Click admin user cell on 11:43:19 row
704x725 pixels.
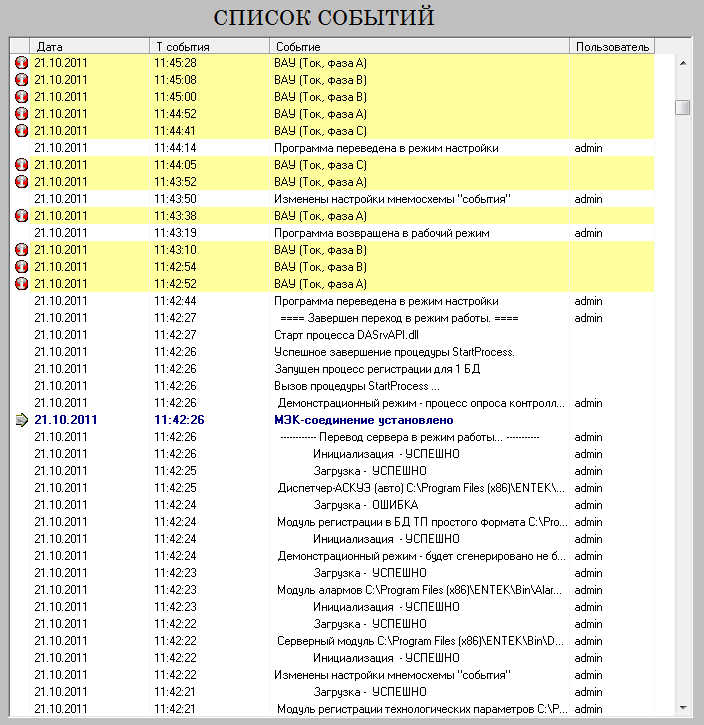coord(588,233)
